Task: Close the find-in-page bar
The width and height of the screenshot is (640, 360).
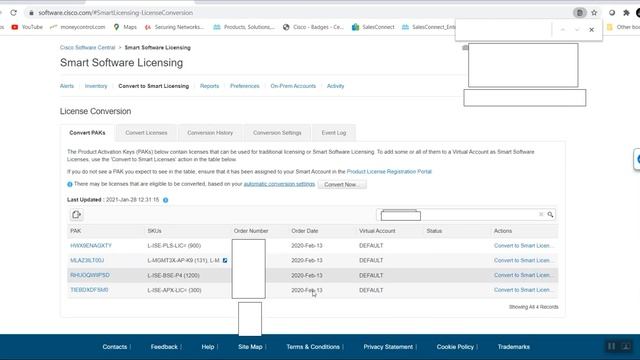Action: [591, 29]
